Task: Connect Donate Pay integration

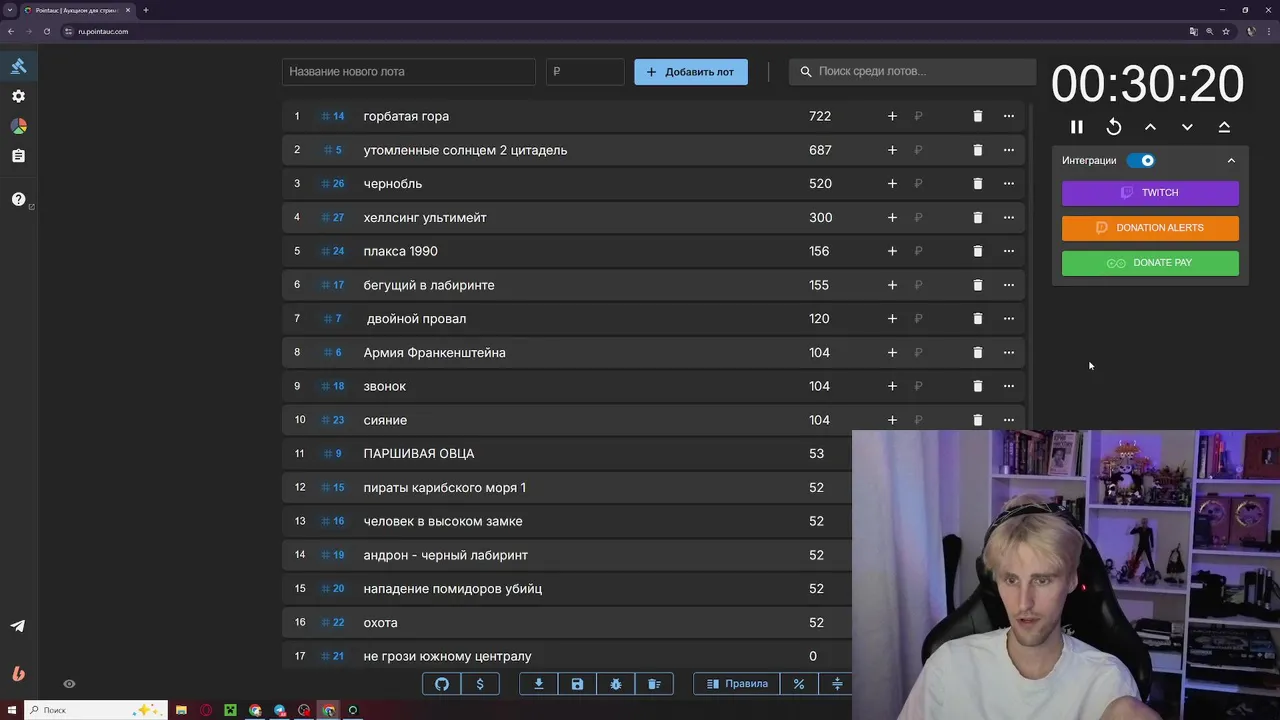Action: tap(1150, 262)
